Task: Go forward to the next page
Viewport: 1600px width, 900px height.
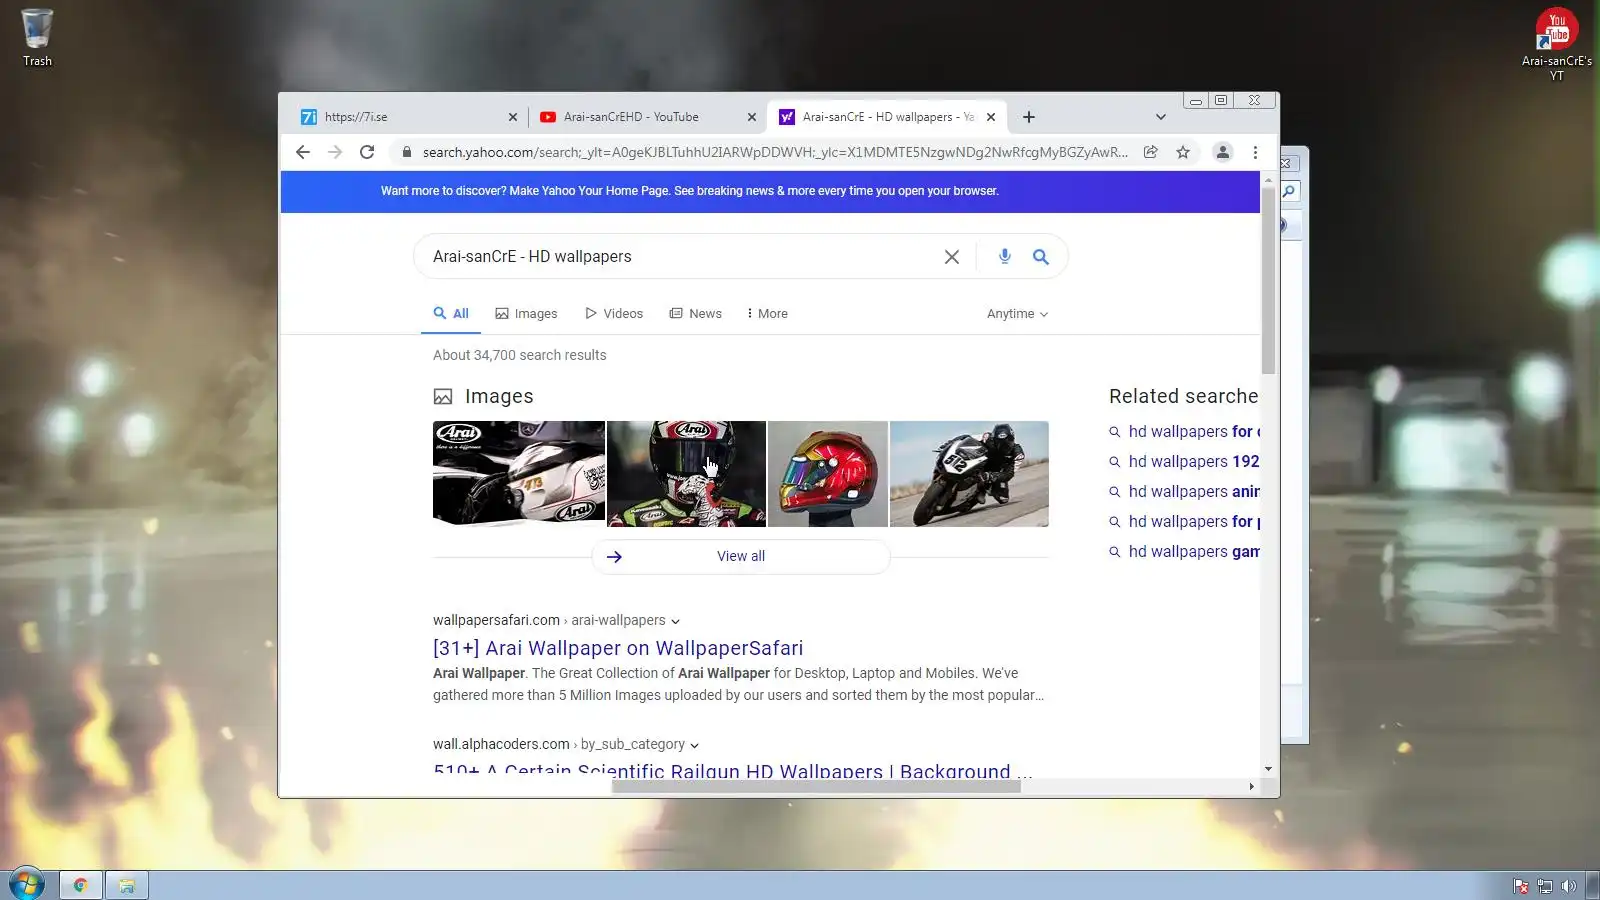Action: coord(335,152)
